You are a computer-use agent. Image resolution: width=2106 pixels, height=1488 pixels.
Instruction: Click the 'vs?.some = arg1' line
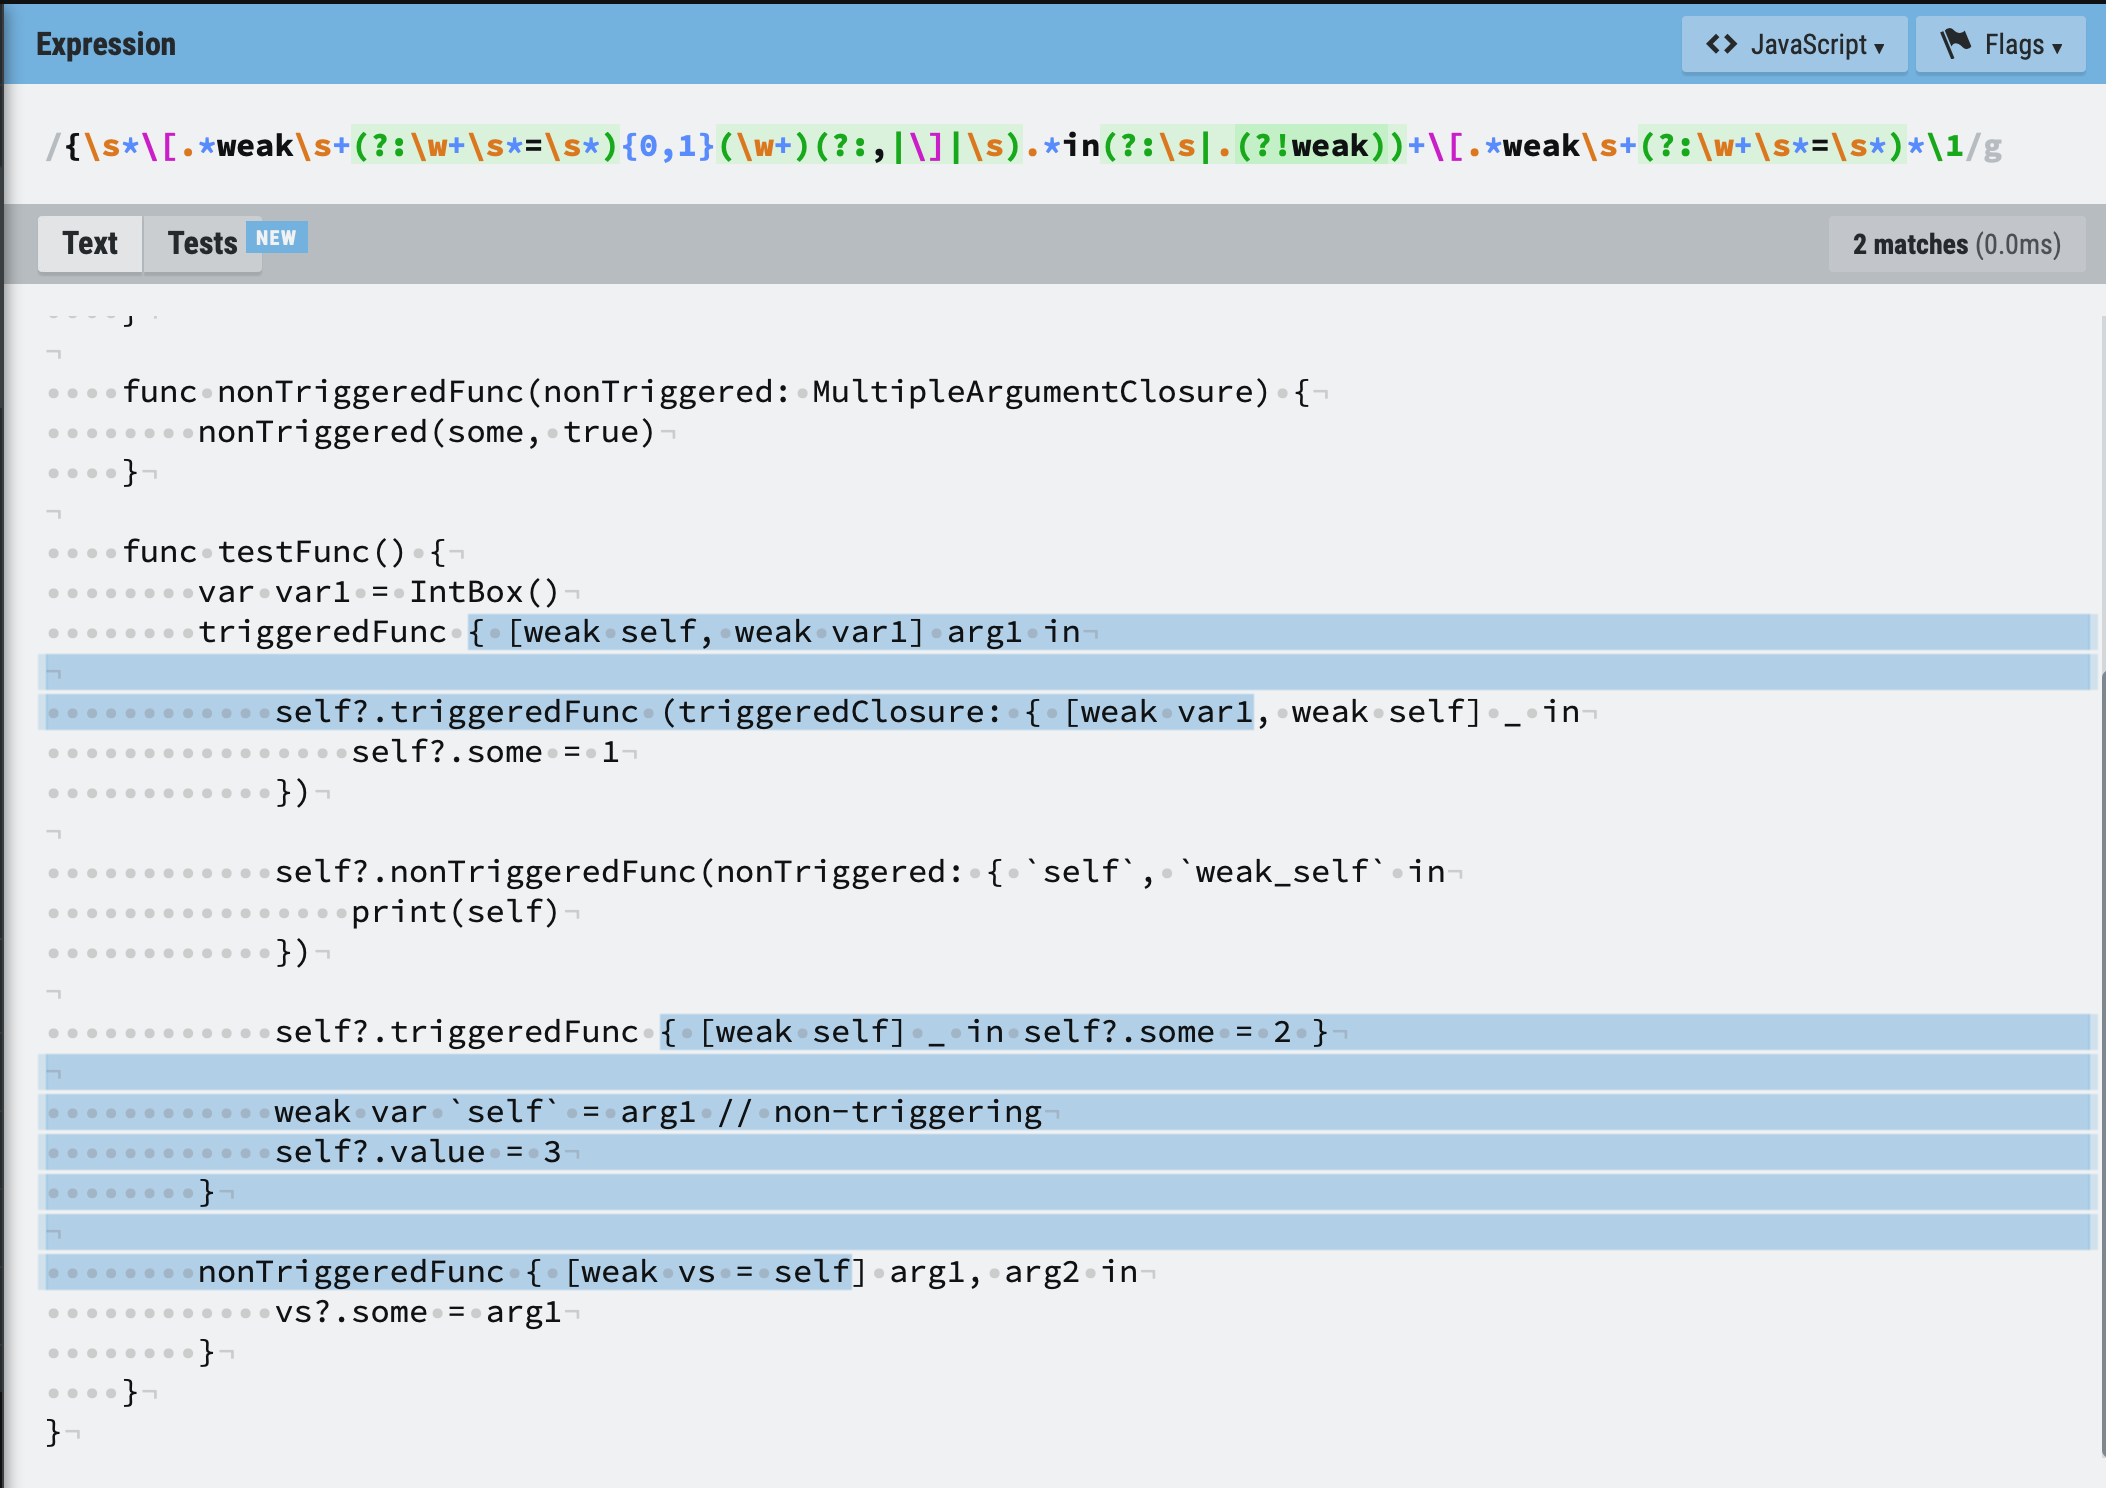[417, 1312]
